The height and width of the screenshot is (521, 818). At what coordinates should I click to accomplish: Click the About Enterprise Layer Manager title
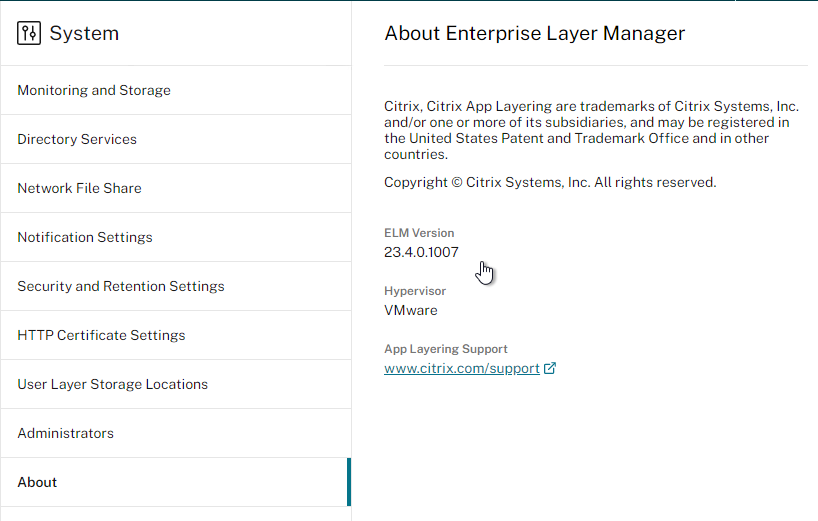534,33
